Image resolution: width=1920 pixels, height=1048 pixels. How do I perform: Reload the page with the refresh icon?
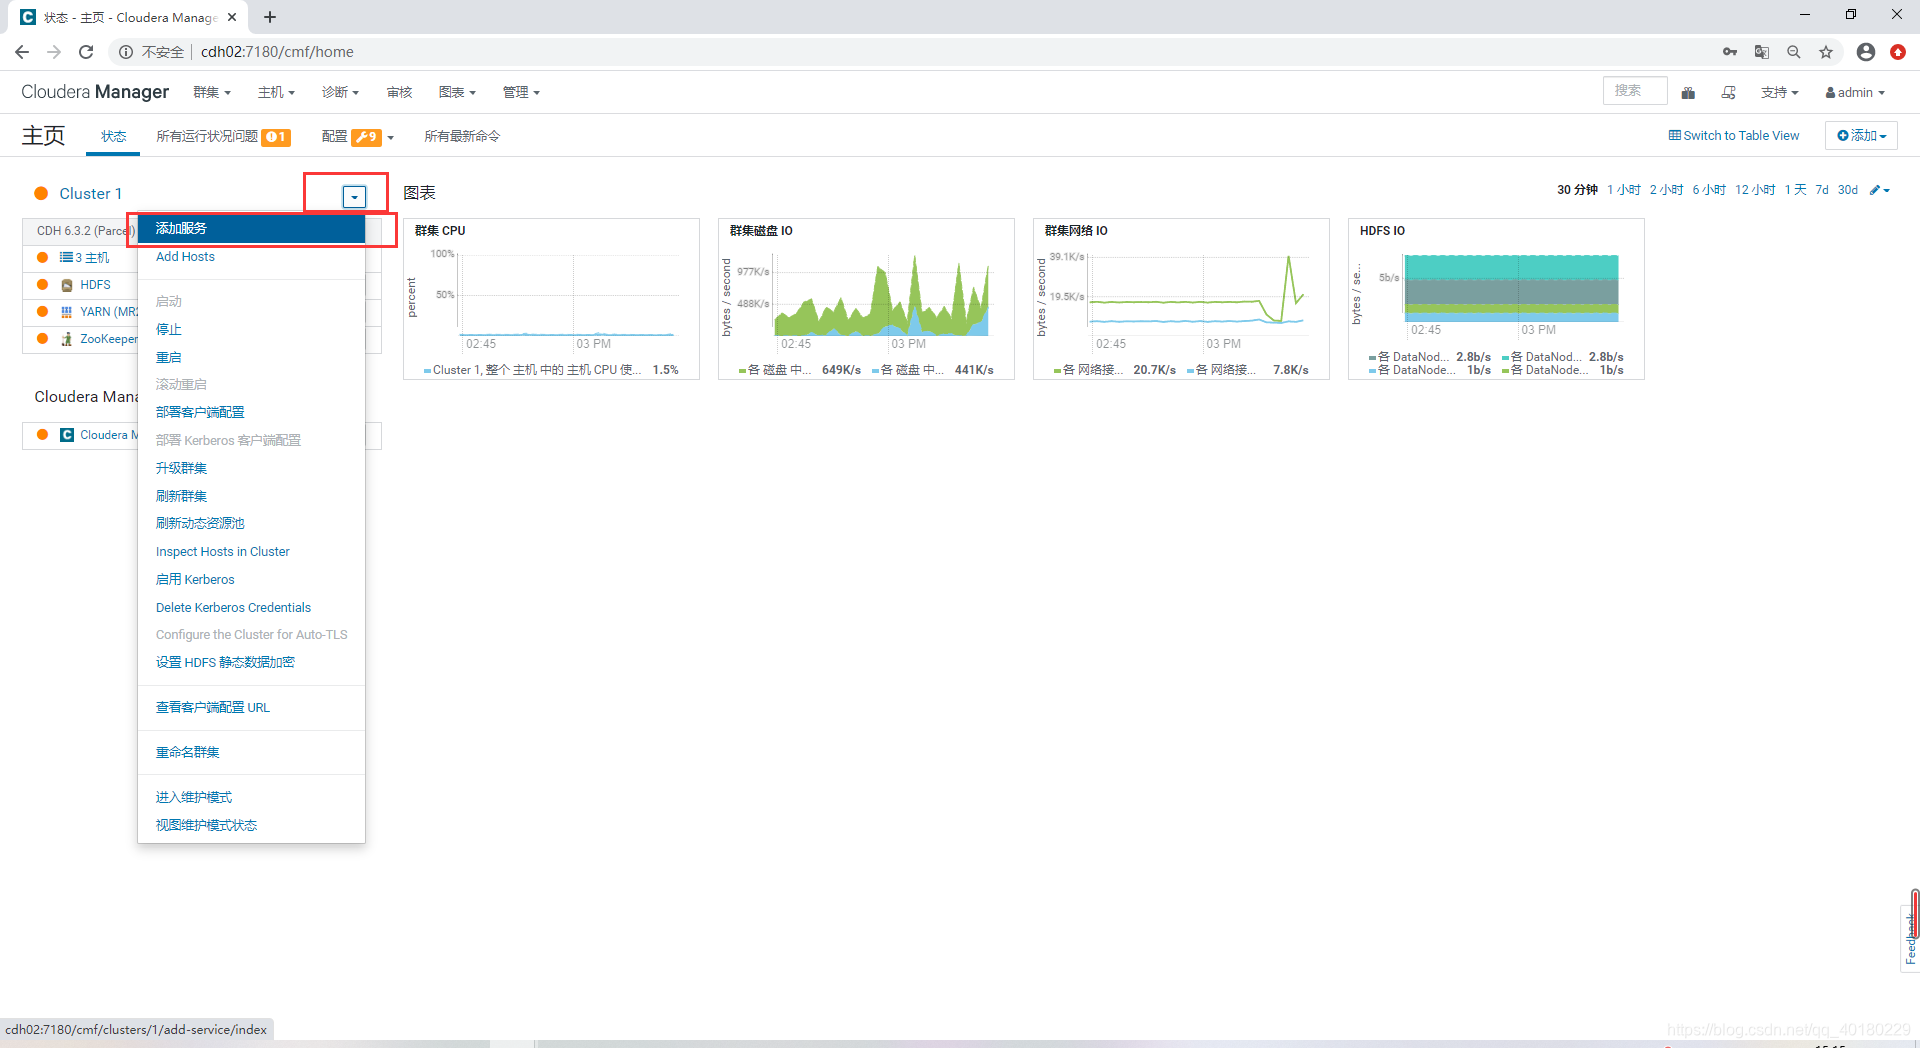tap(86, 52)
